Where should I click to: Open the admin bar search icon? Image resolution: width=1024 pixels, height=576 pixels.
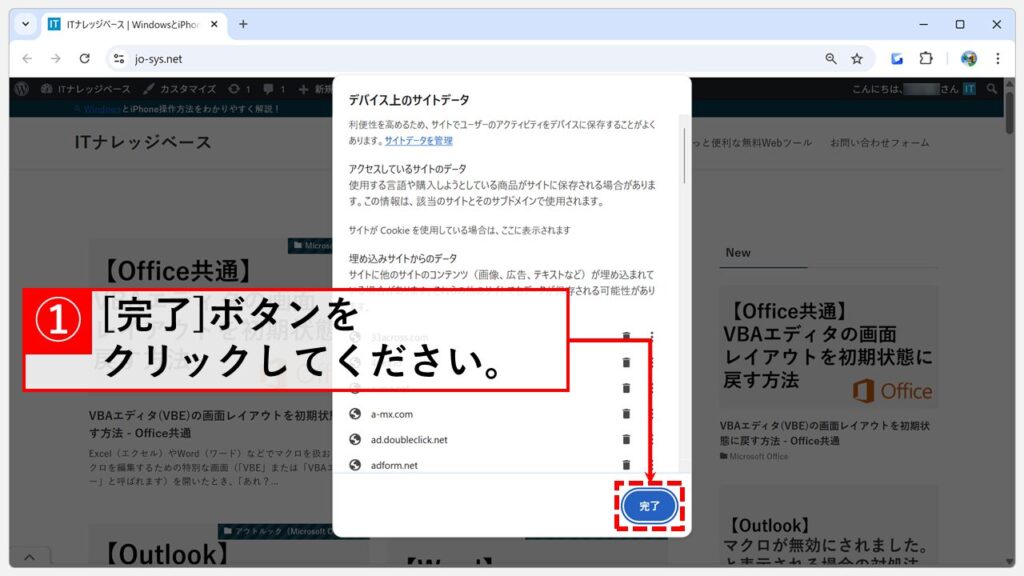[x=992, y=89]
